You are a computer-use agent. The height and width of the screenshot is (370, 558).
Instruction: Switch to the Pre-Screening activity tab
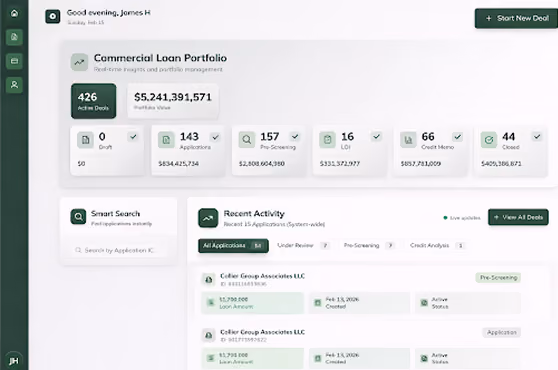[369, 245]
